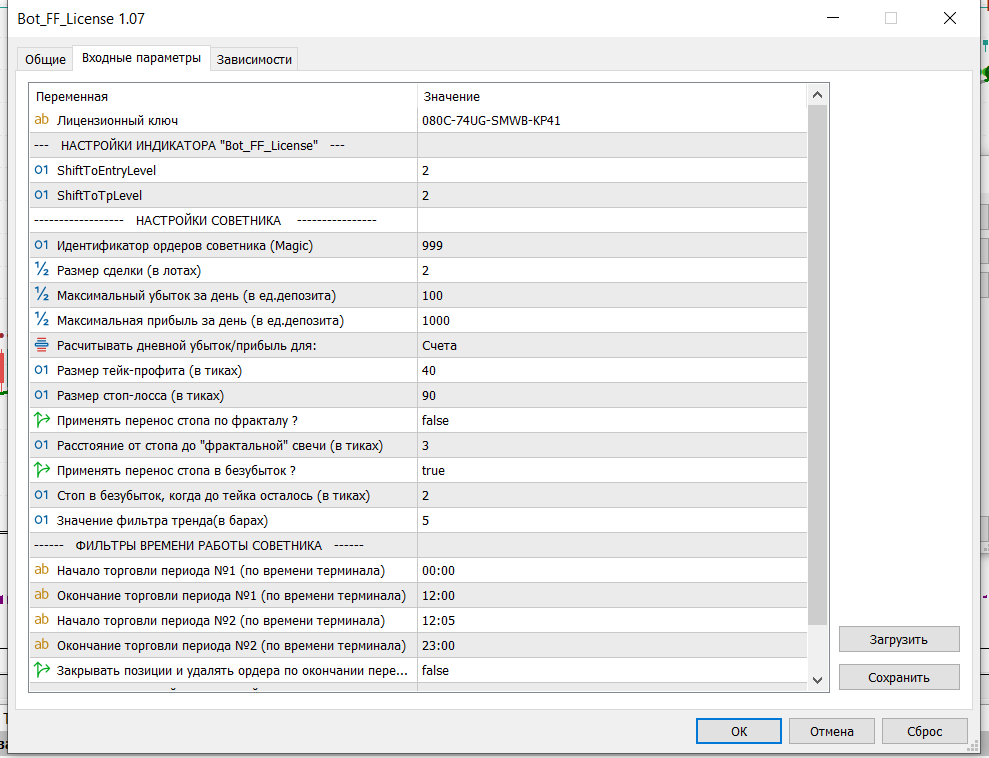
Task: Click the integer icon beside Размер тейк-профита
Action: (42, 370)
